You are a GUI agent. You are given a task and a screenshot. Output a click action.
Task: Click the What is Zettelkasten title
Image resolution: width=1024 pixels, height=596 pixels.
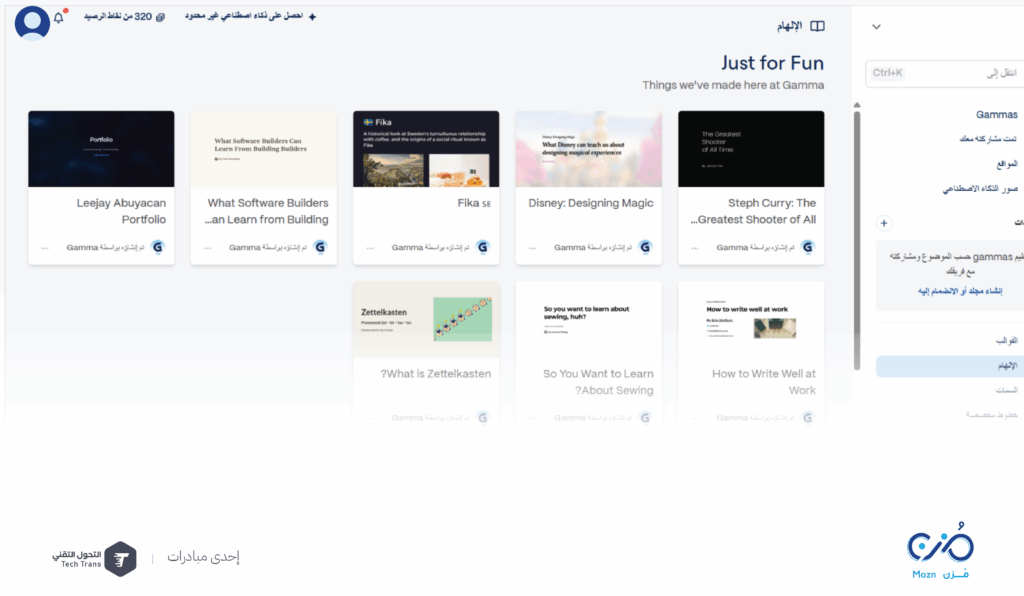(x=436, y=374)
